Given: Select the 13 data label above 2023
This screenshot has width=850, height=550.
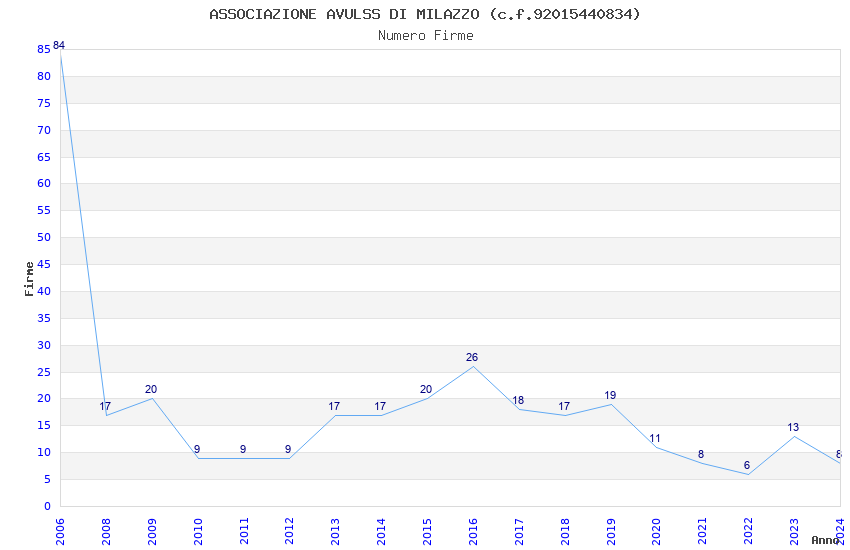Looking at the screenshot, I should tap(793, 427).
